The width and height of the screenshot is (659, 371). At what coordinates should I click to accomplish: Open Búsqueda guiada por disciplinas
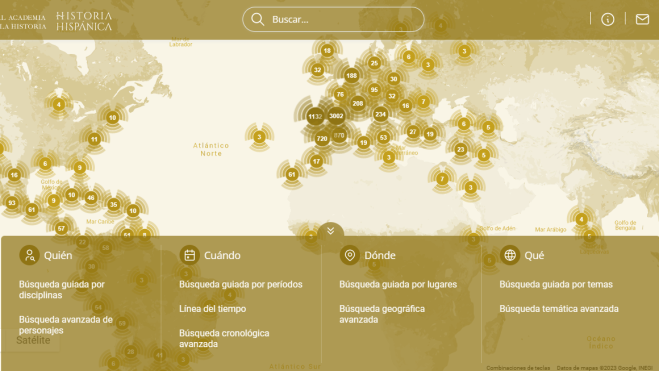pyautogui.click(x=62, y=289)
